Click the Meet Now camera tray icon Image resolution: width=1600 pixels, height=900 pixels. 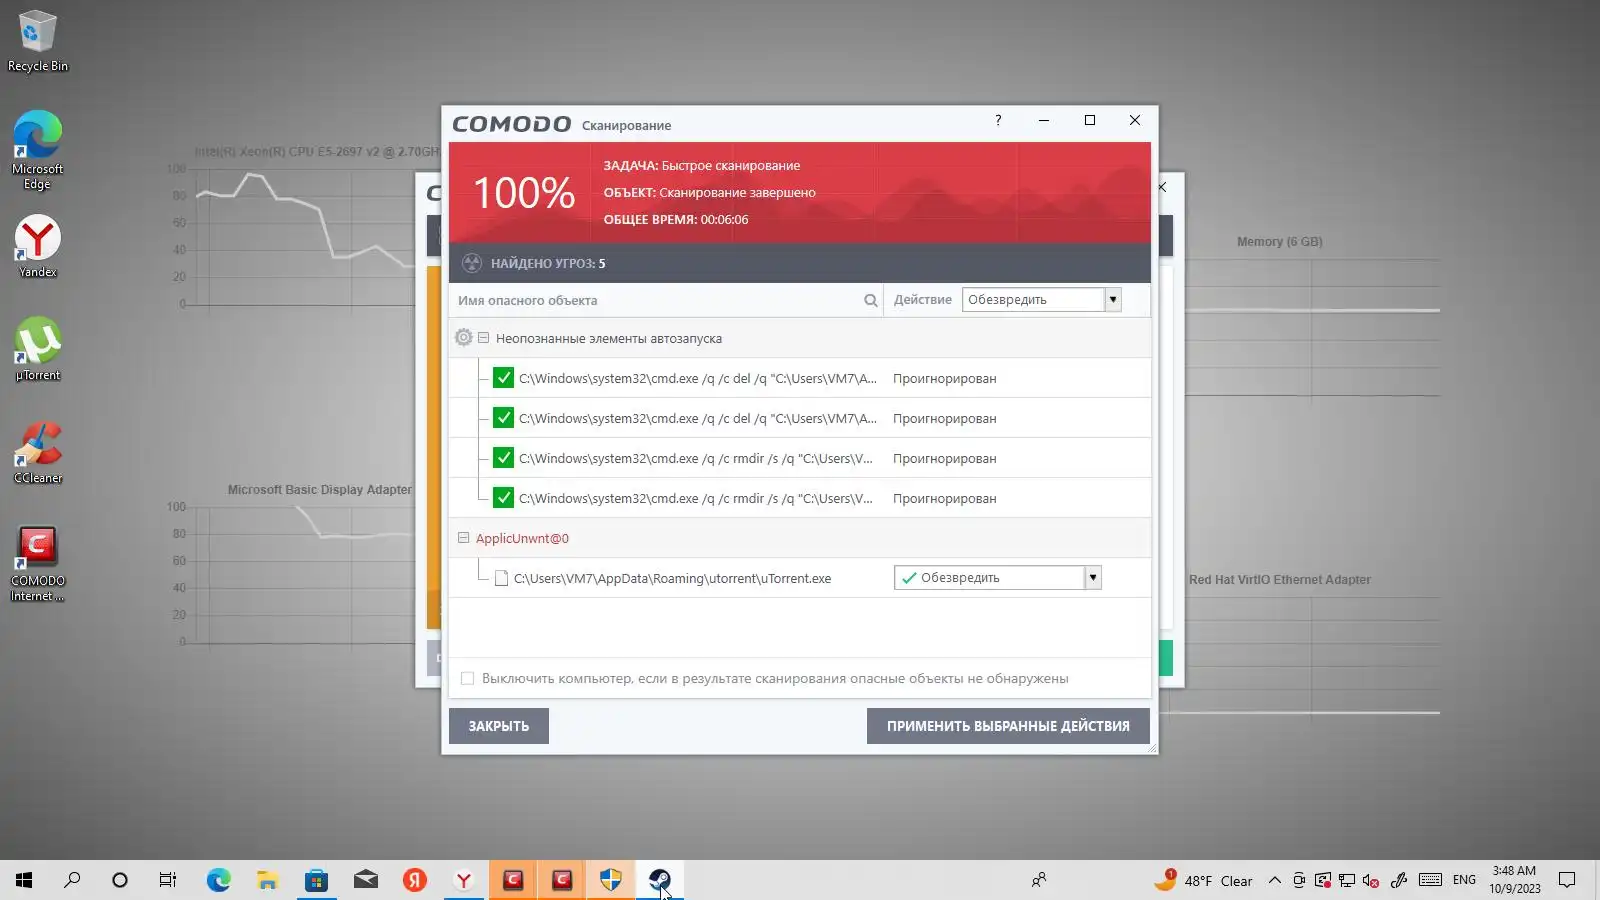coord(1298,880)
